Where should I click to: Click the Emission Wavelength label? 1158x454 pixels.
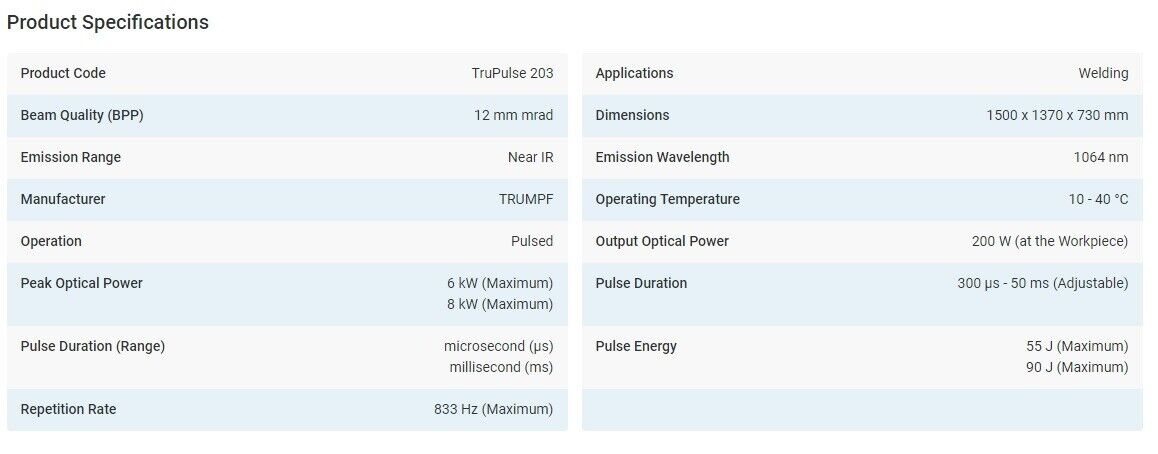(662, 157)
